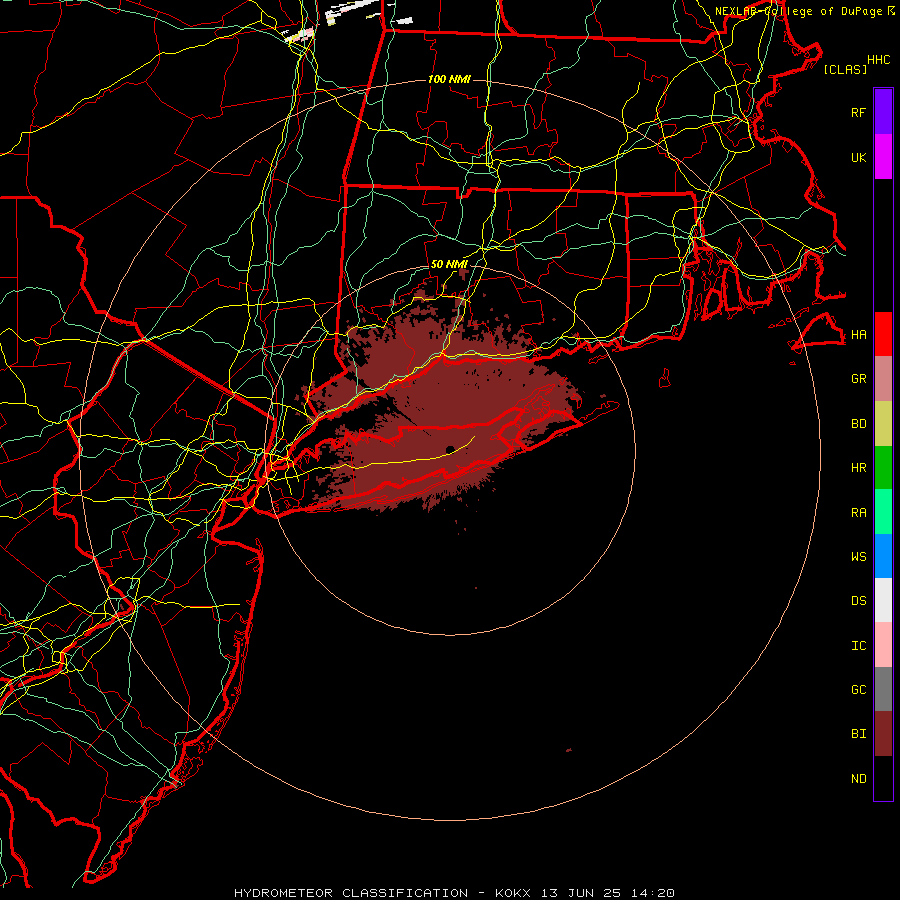Viewport: 900px width, 900px height.
Task: Click the IC legend label
Action: 858,646
